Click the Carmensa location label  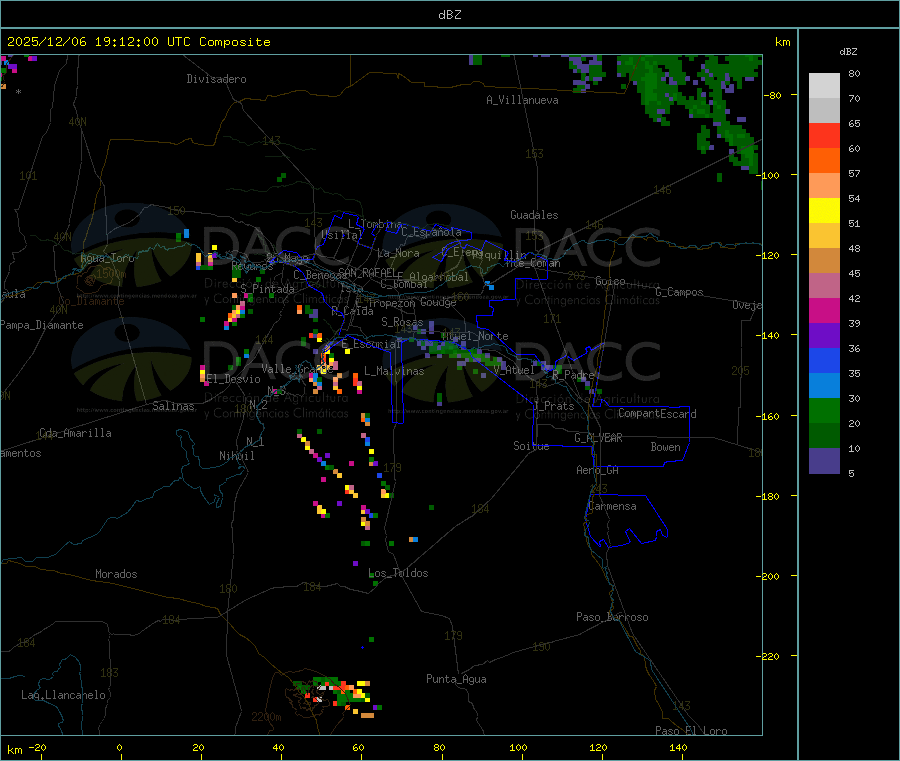click(612, 506)
